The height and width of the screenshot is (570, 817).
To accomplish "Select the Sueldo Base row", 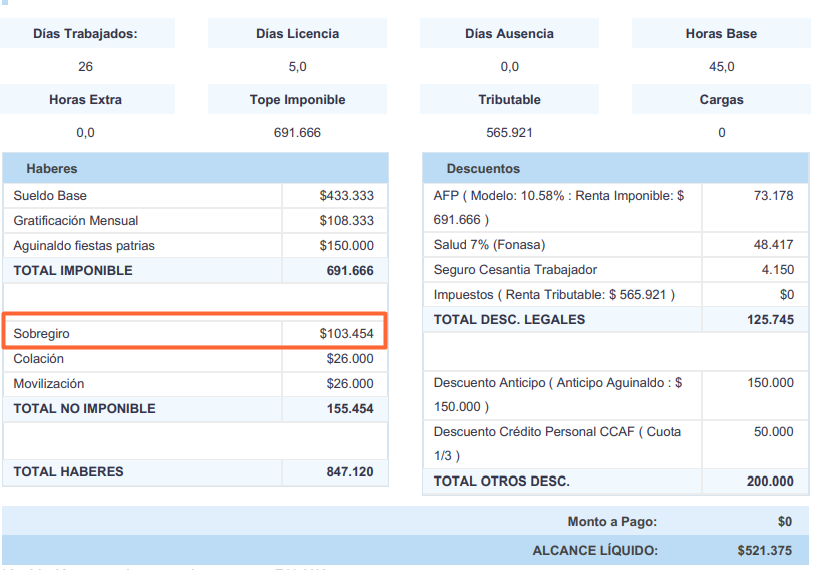I will [x=195, y=195].
